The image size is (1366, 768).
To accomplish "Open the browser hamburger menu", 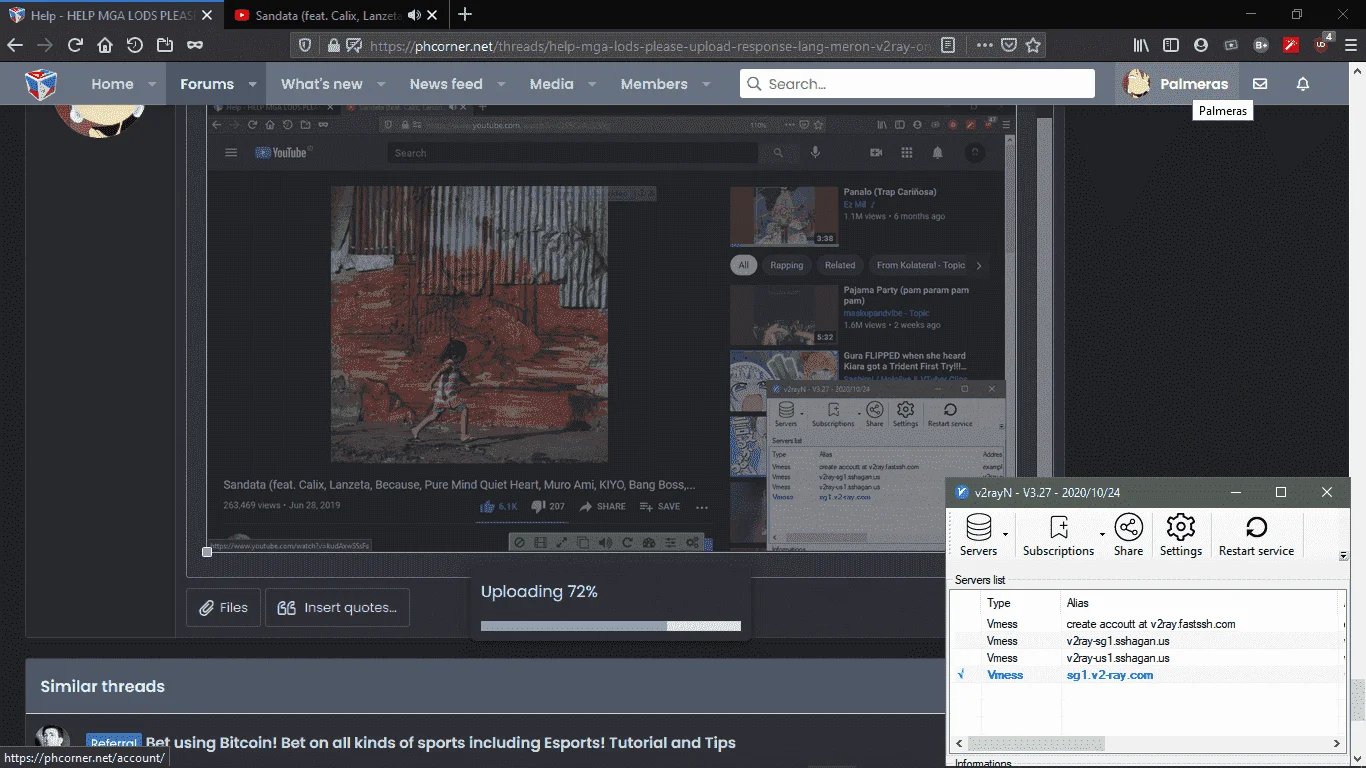I will [x=1351, y=45].
